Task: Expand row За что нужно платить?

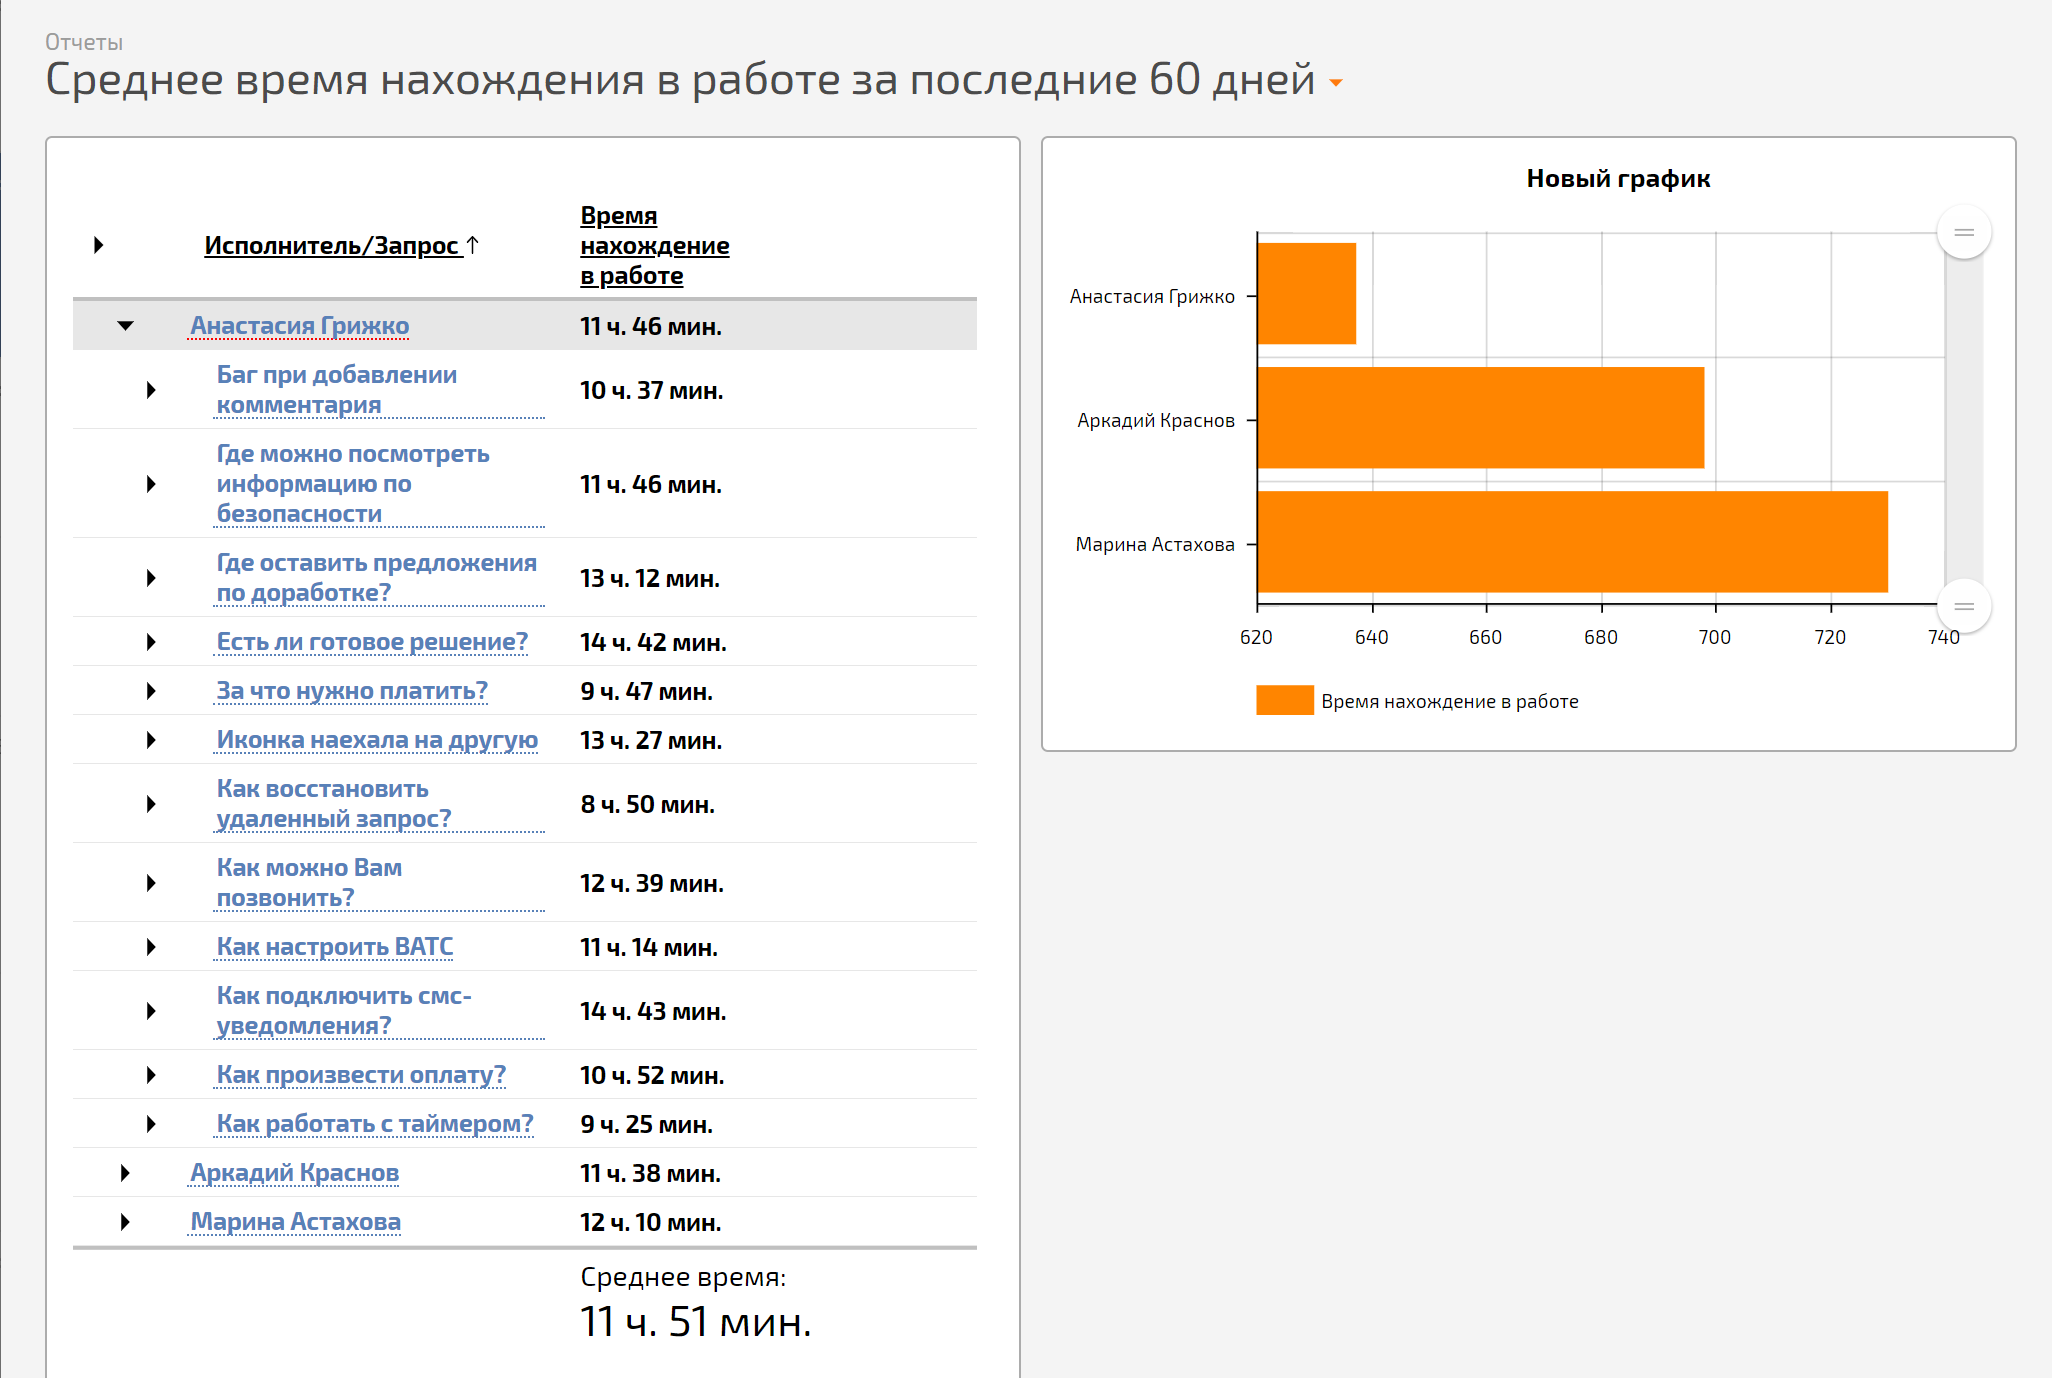Action: click(151, 691)
